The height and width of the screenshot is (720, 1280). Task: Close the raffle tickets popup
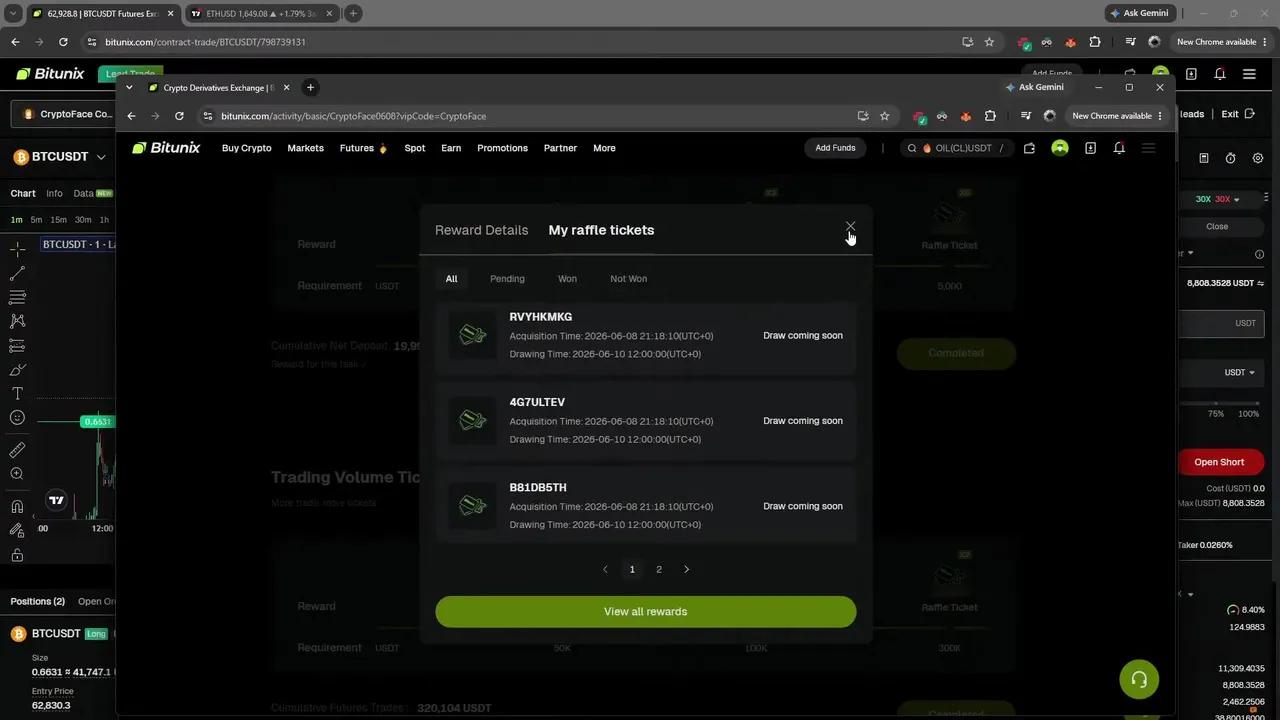[850, 227]
